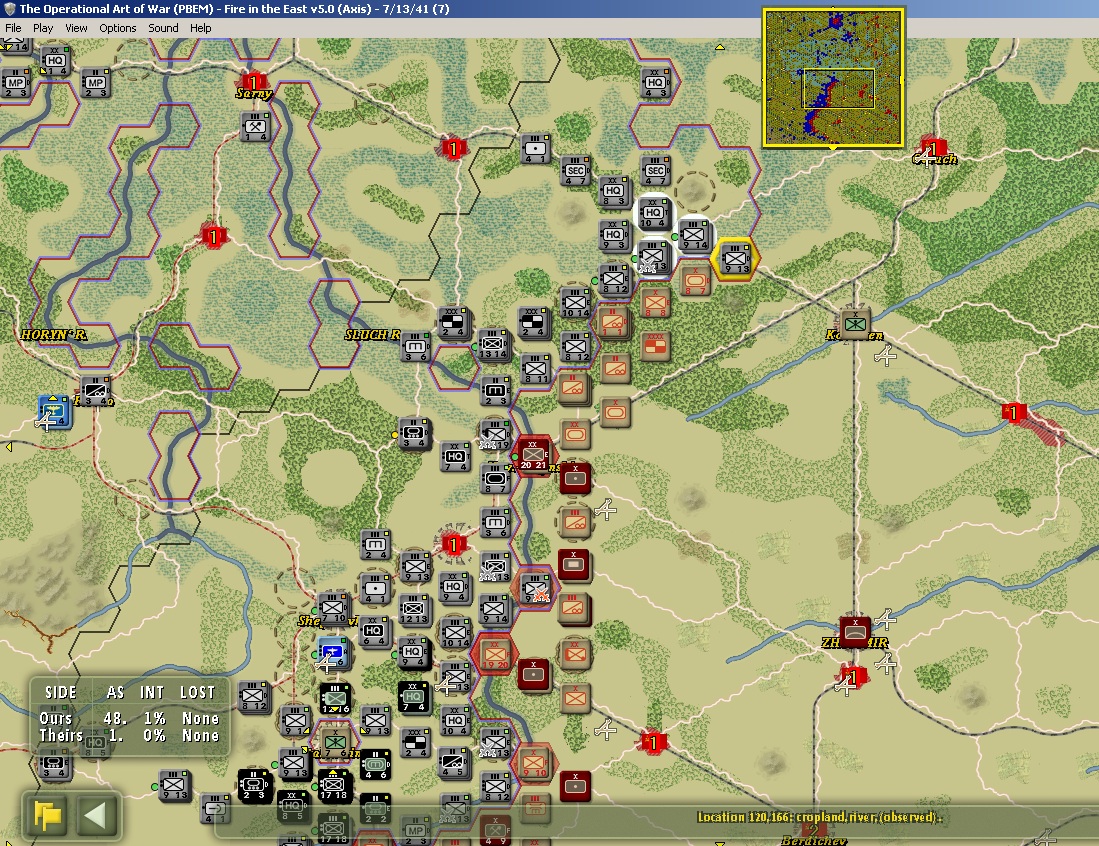Select blue air unit near left edge
Image resolution: width=1099 pixels, height=846 pixels.
pyautogui.click(x=53, y=412)
